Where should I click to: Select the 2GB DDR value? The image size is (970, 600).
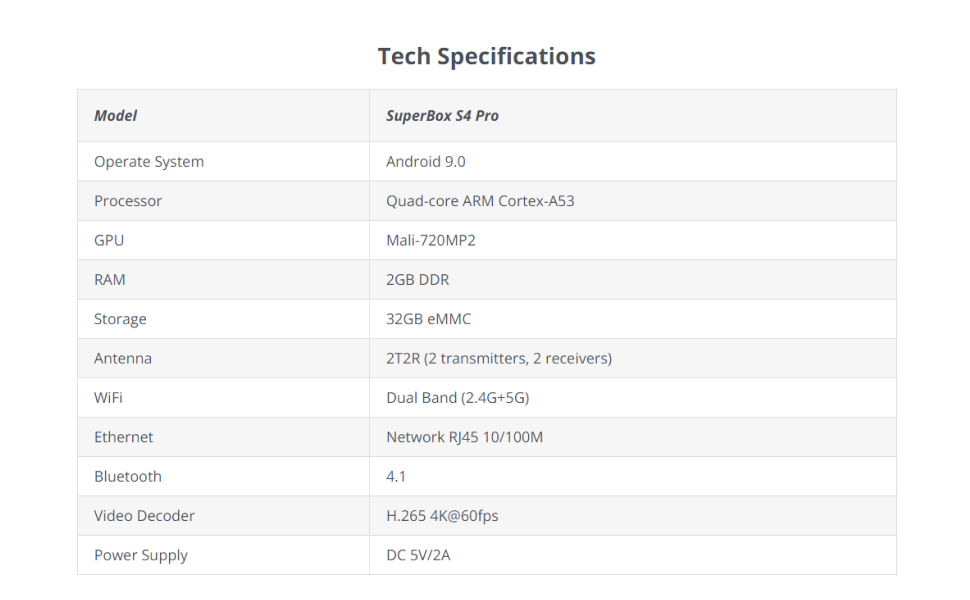point(418,280)
